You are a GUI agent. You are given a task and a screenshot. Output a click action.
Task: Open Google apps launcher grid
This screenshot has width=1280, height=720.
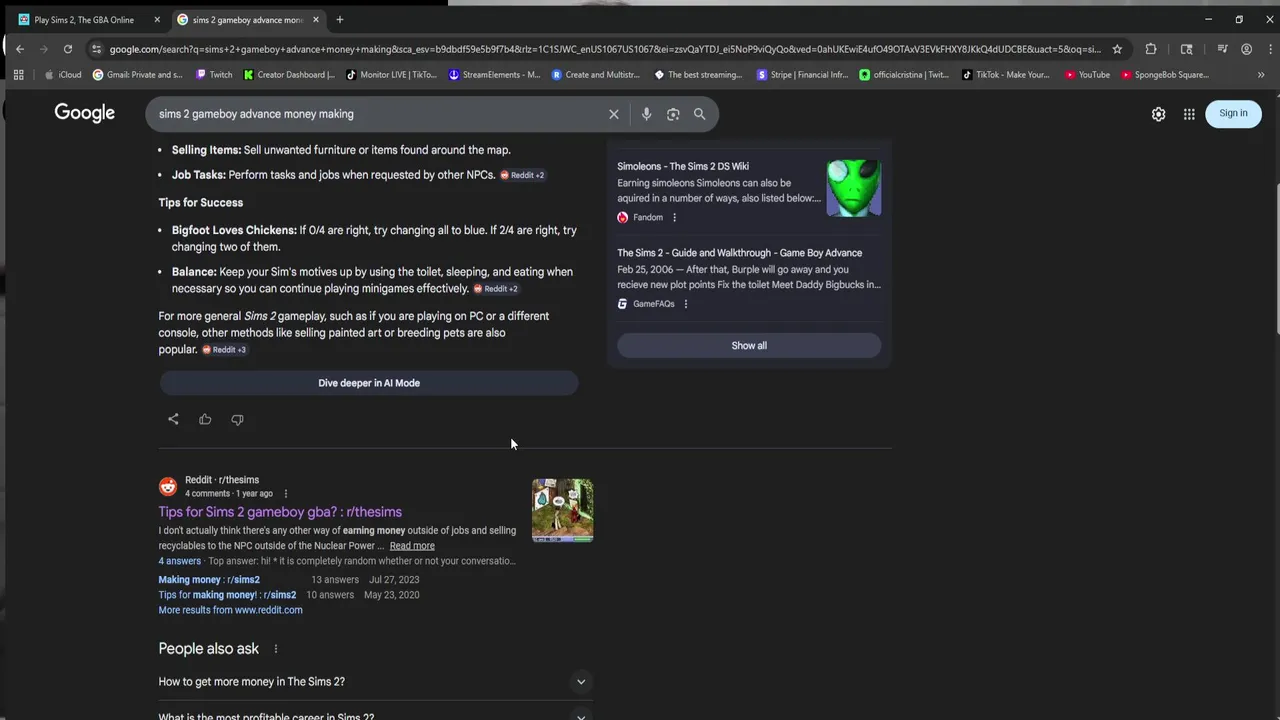coord(1189,114)
